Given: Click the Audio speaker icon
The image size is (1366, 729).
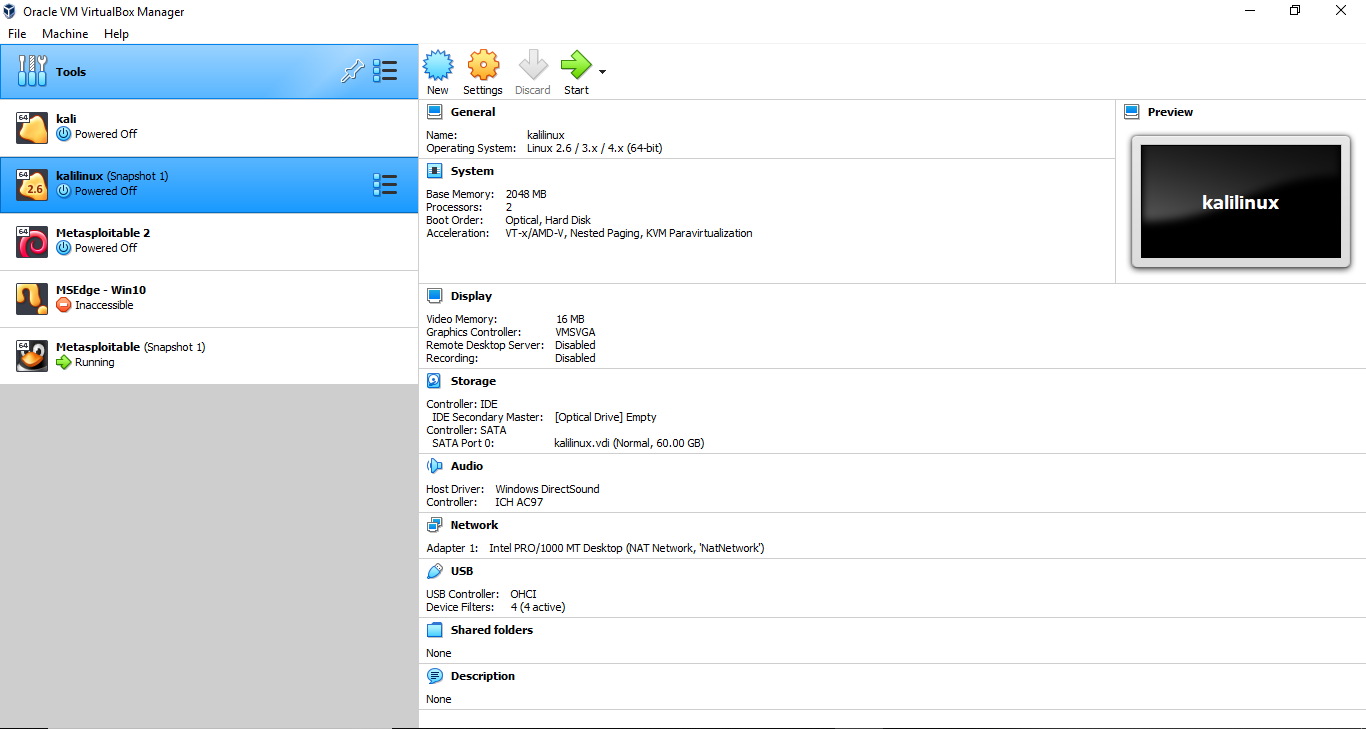Looking at the screenshot, I should pos(435,466).
